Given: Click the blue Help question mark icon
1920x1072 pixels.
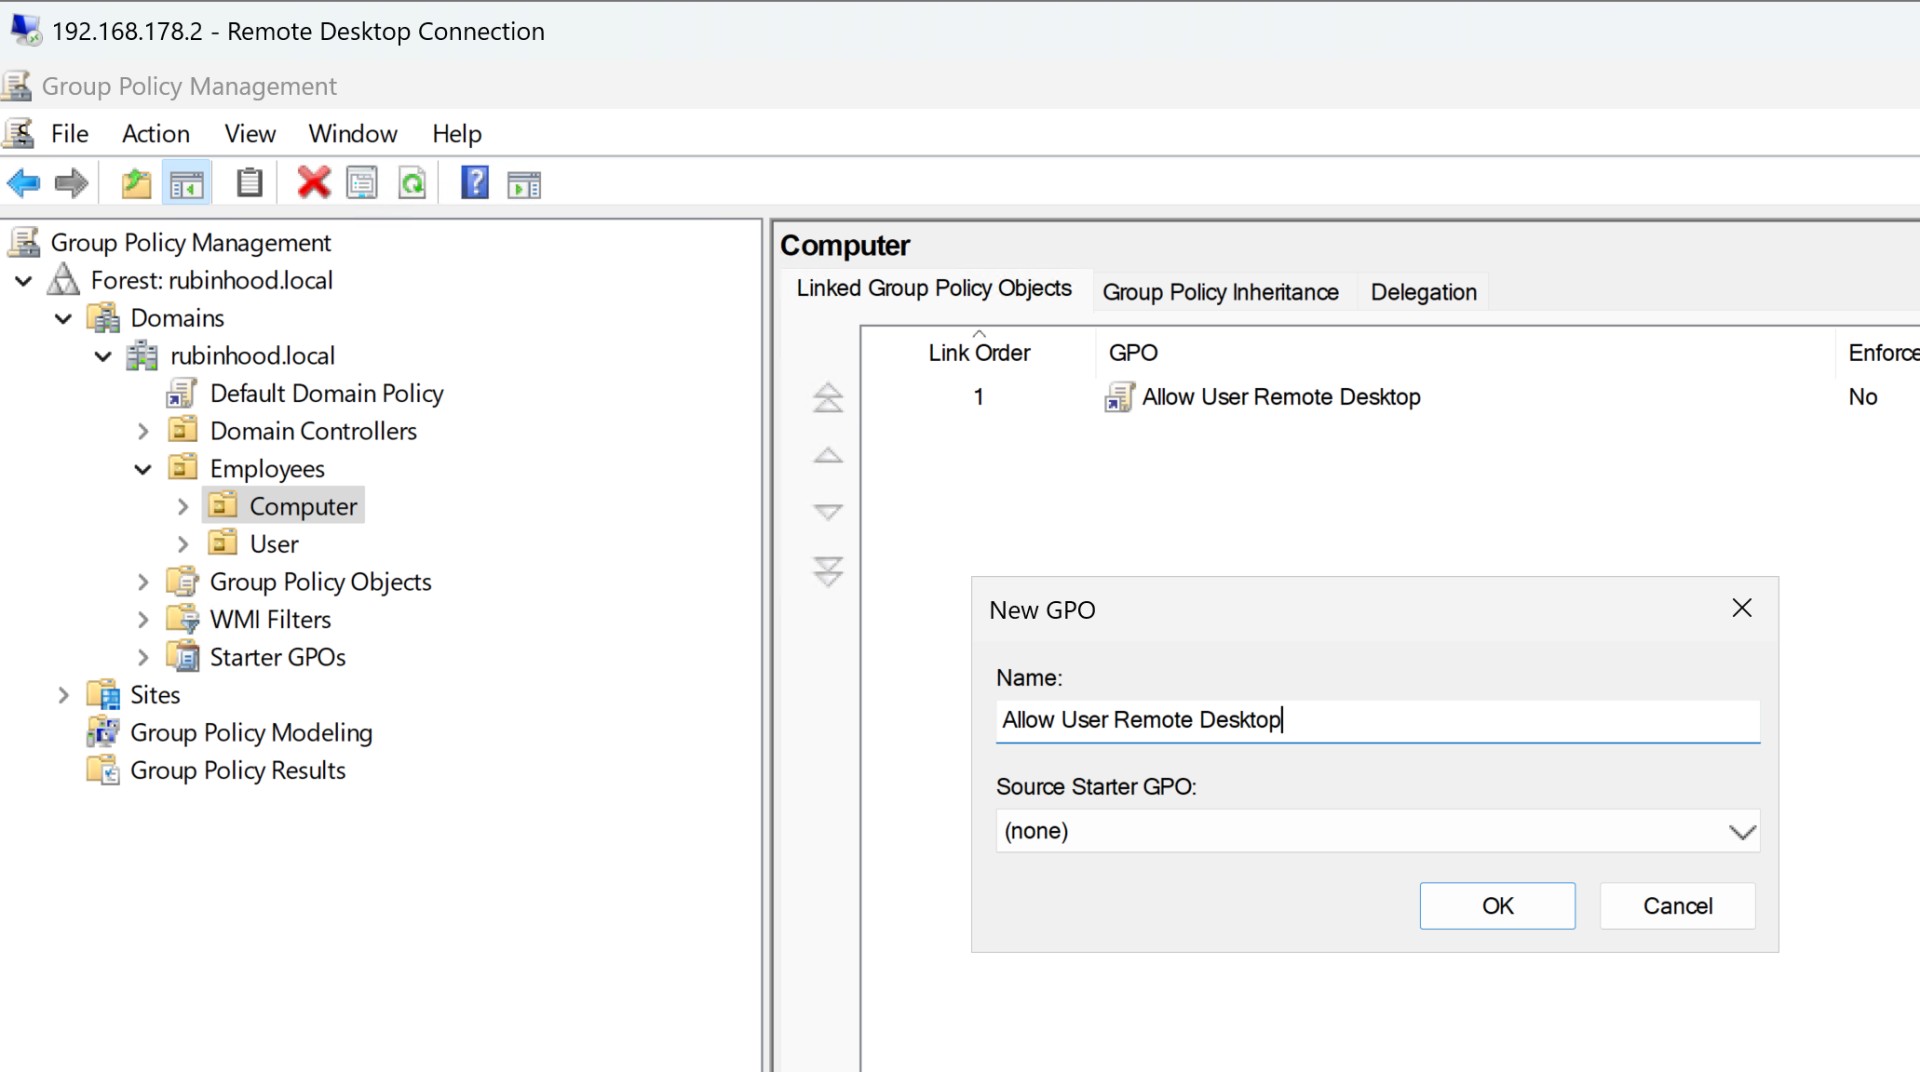Looking at the screenshot, I should pyautogui.click(x=474, y=183).
